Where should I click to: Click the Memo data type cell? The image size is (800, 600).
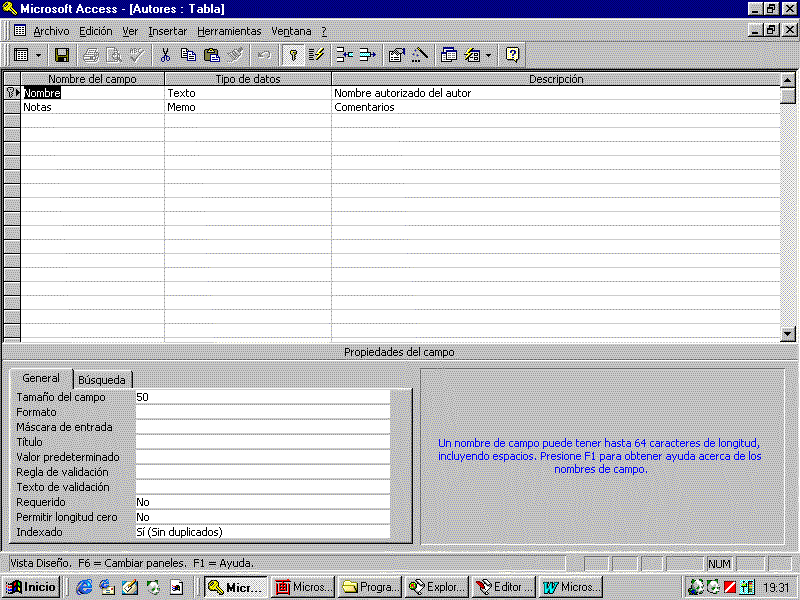tap(248, 107)
